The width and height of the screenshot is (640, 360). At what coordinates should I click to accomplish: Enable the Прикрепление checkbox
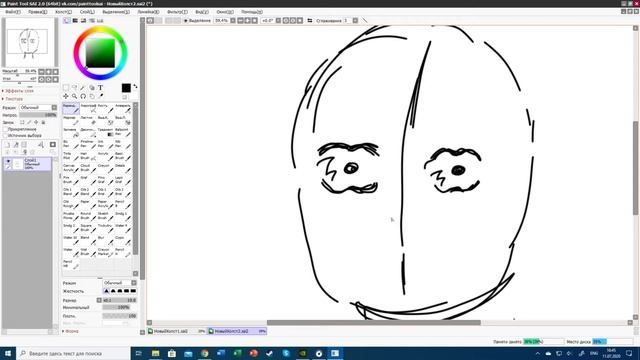click(5, 129)
